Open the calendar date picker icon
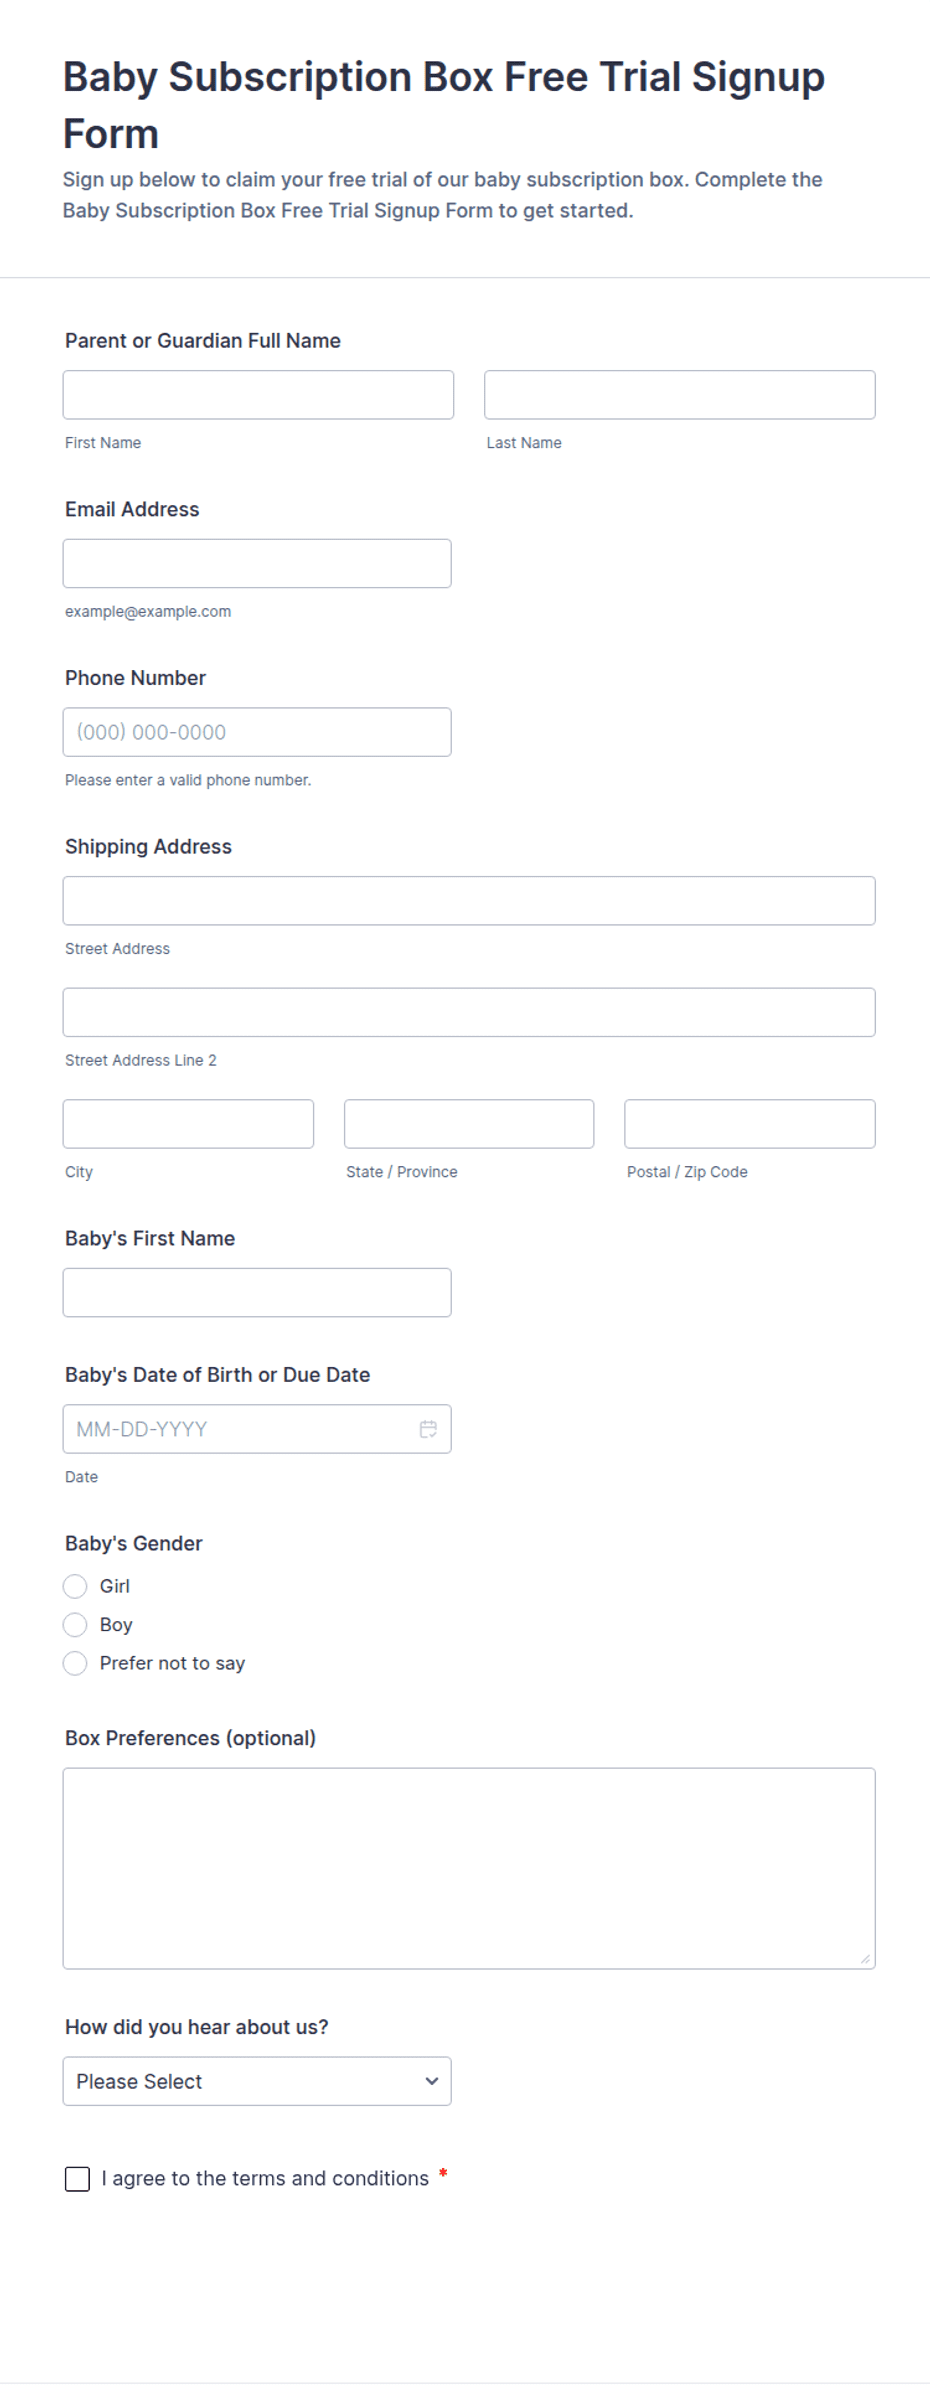 click(x=428, y=1429)
